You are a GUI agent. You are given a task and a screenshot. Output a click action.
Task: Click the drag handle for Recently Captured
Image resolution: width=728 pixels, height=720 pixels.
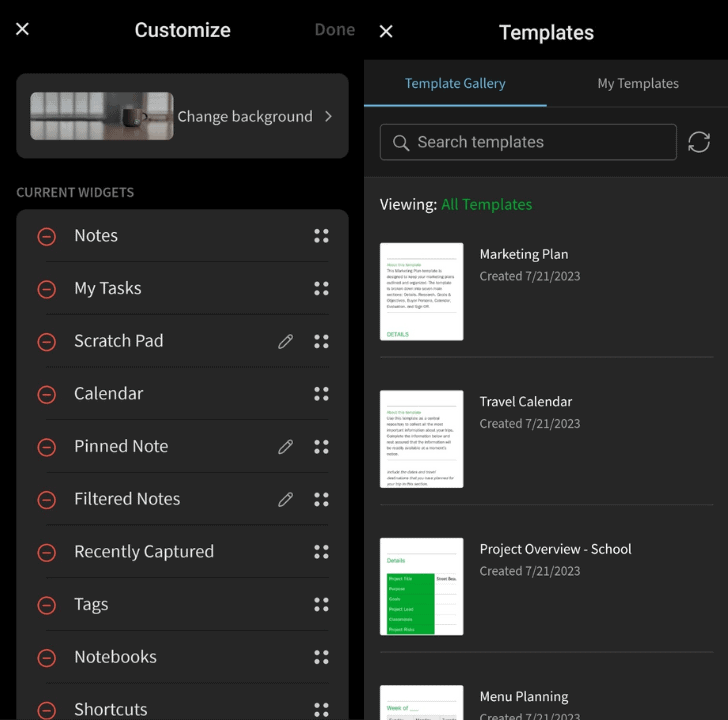[321, 551]
